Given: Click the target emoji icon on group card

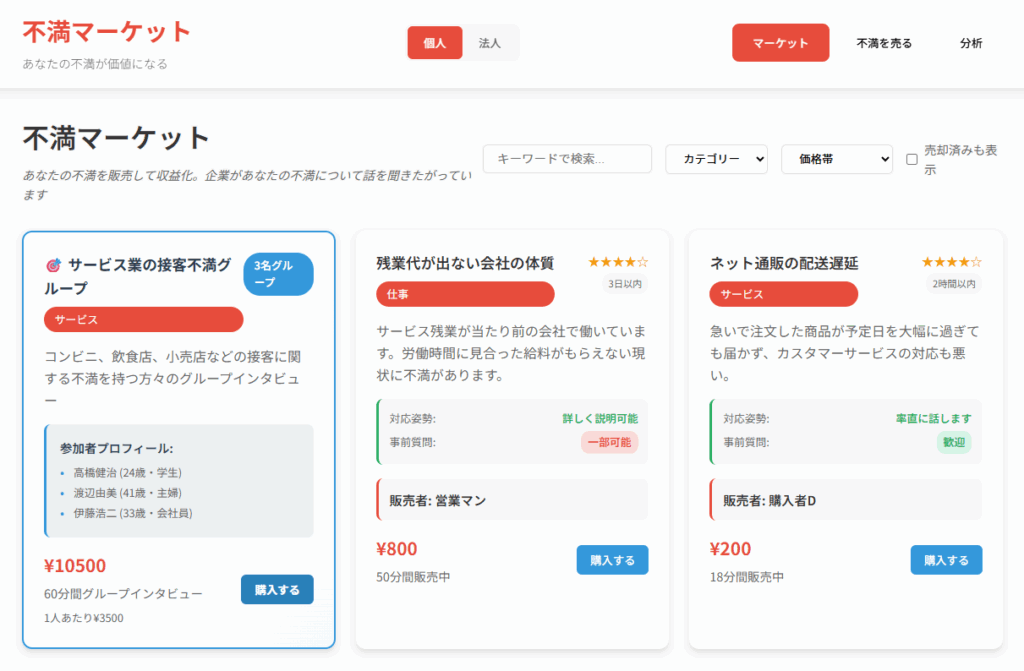Looking at the screenshot, I should tap(54, 265).
